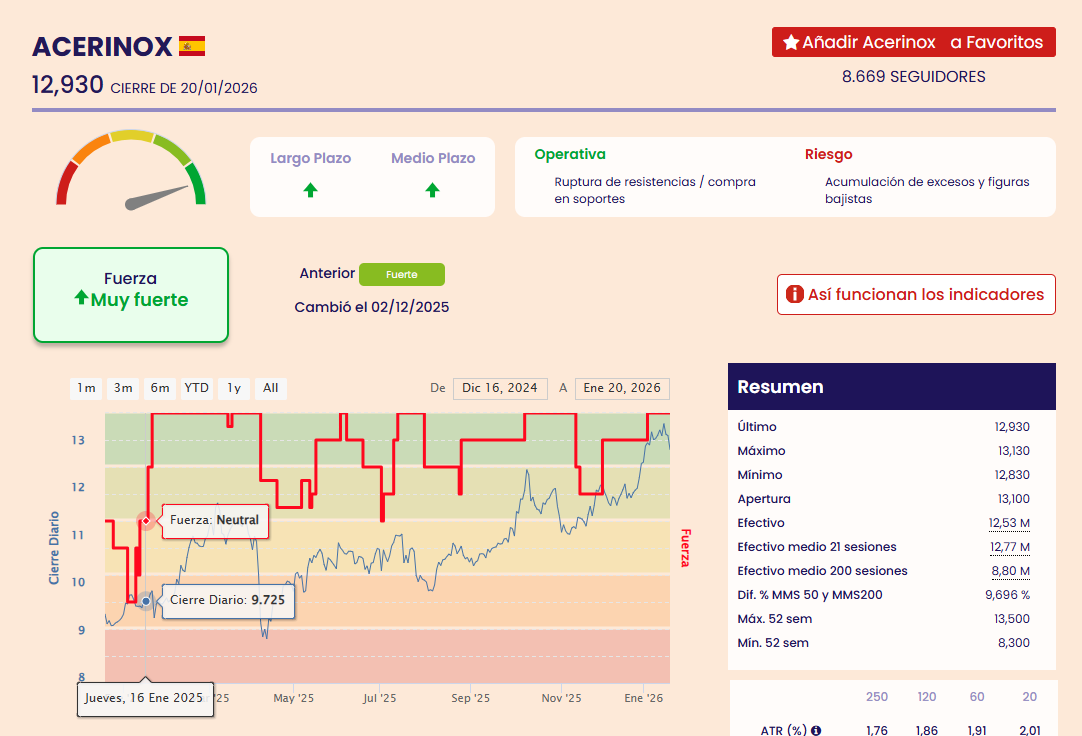Click the Cierre Diario axis label
Viewport: 1082px width, 736px height.
click(x=54, y=548)
